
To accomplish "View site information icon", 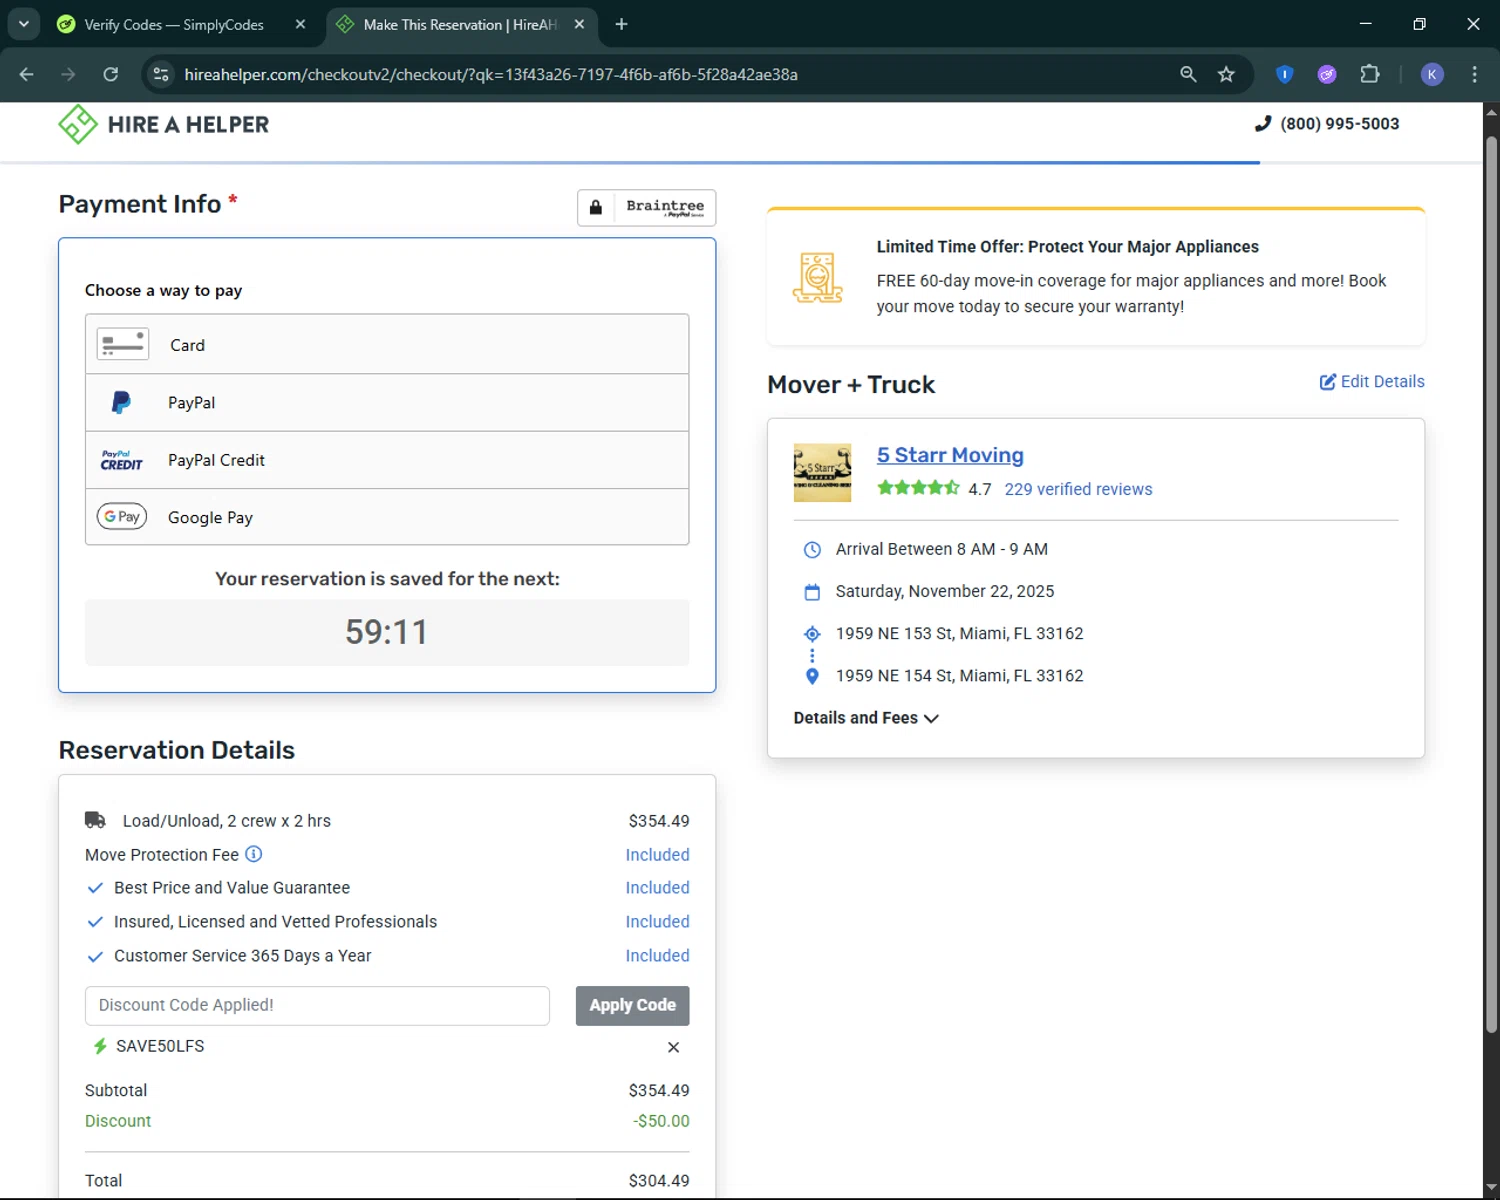I will pyautogui.click(x=160, y=74).
